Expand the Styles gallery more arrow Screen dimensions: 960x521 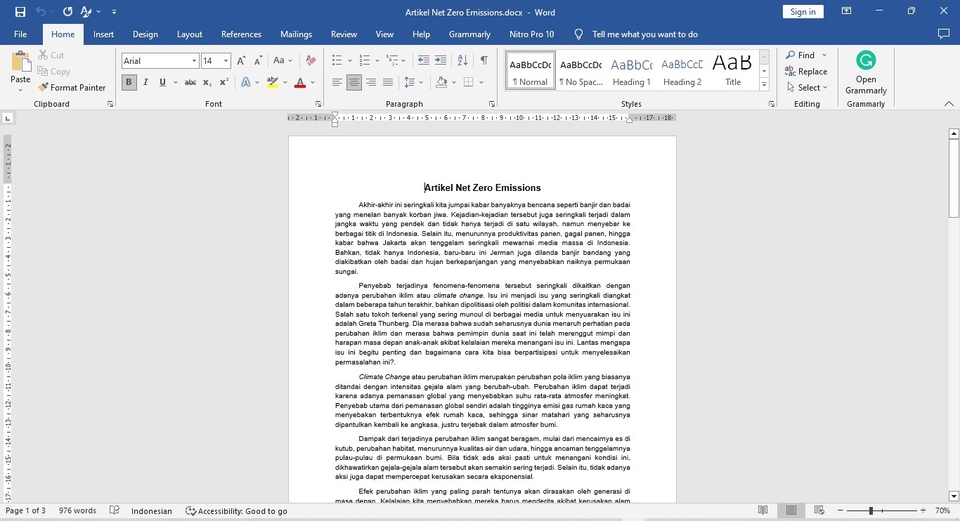[764, 86]
